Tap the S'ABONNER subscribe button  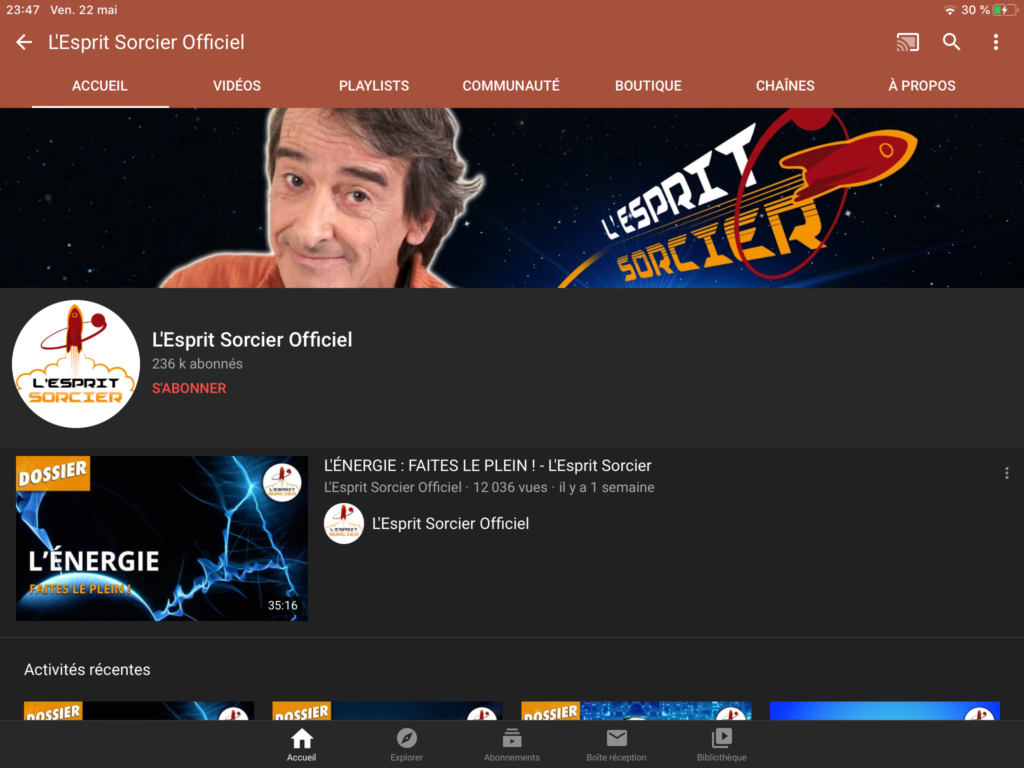[x=189, y=388]
